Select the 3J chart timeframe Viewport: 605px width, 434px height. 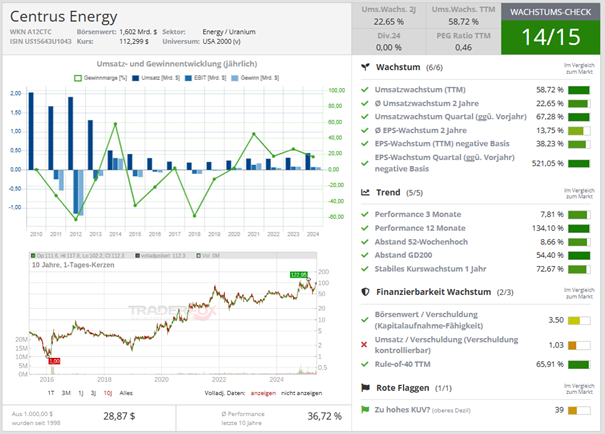click(x=93, y=393)
